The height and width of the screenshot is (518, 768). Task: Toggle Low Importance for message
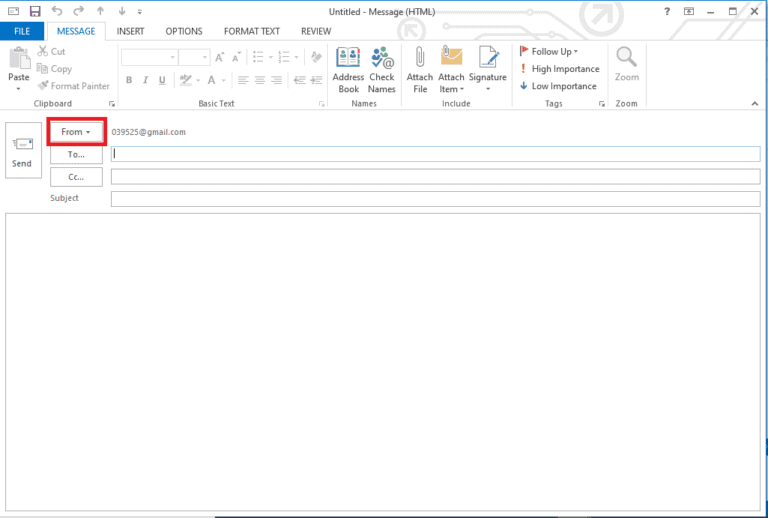click(x=558, y=86)
